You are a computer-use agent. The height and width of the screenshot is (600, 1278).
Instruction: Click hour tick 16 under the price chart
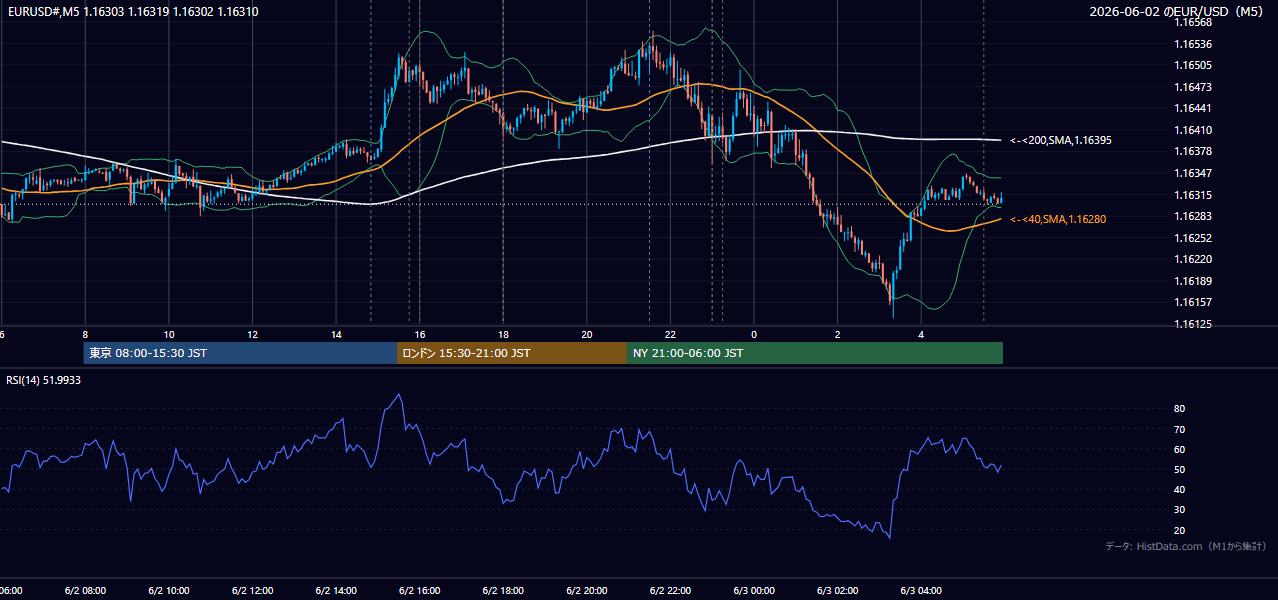[x=420, y=334]
